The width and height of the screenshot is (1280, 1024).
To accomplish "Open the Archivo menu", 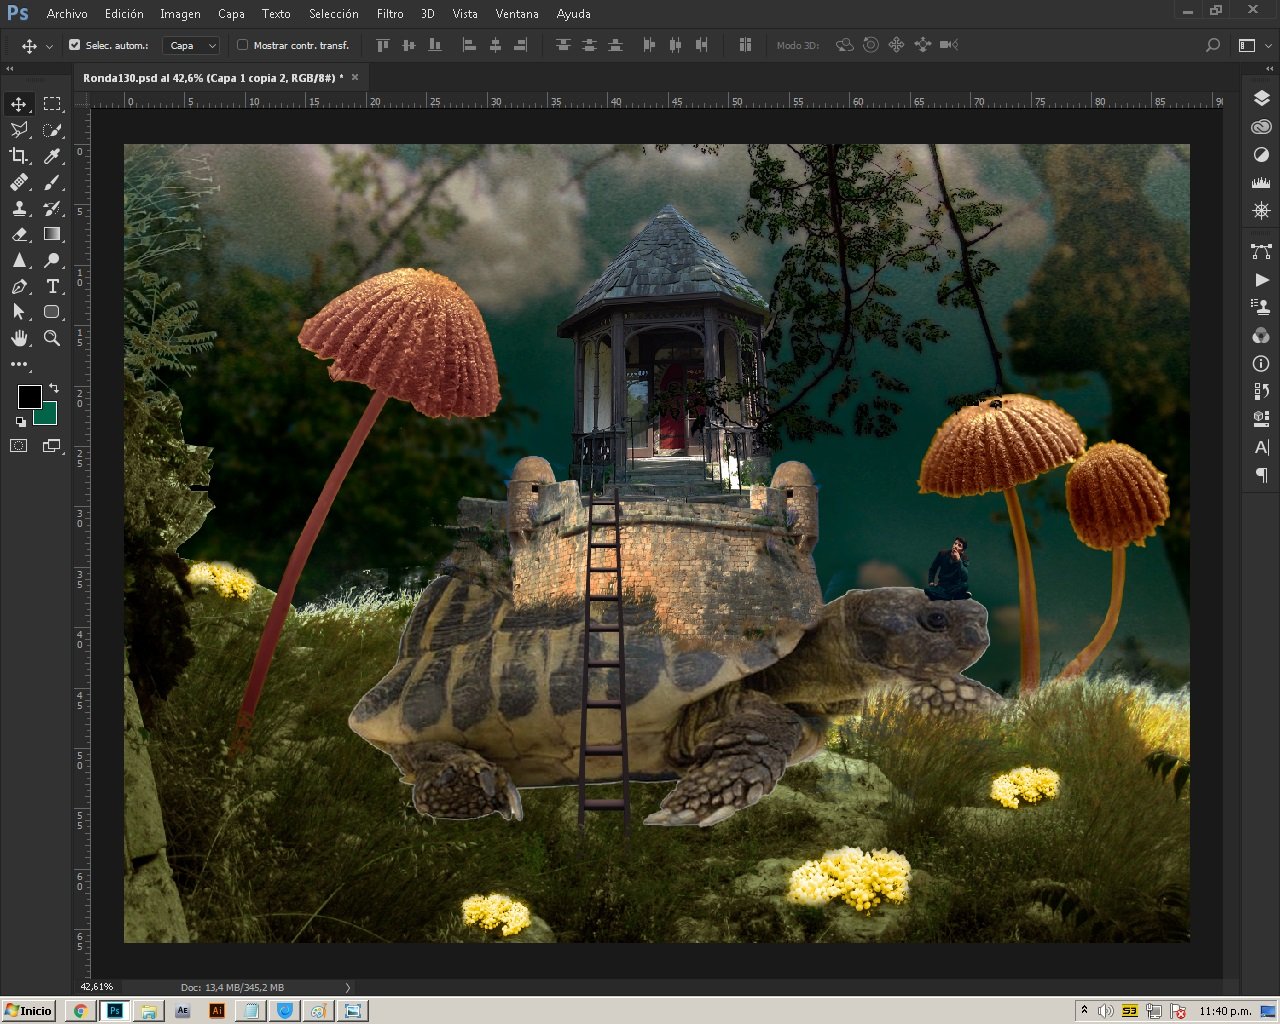I will coord(67,14).
